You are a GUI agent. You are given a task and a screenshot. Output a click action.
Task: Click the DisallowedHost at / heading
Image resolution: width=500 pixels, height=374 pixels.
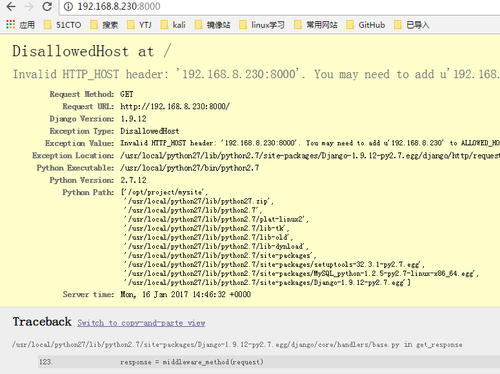pyautogui.click(x=92, y=51)
